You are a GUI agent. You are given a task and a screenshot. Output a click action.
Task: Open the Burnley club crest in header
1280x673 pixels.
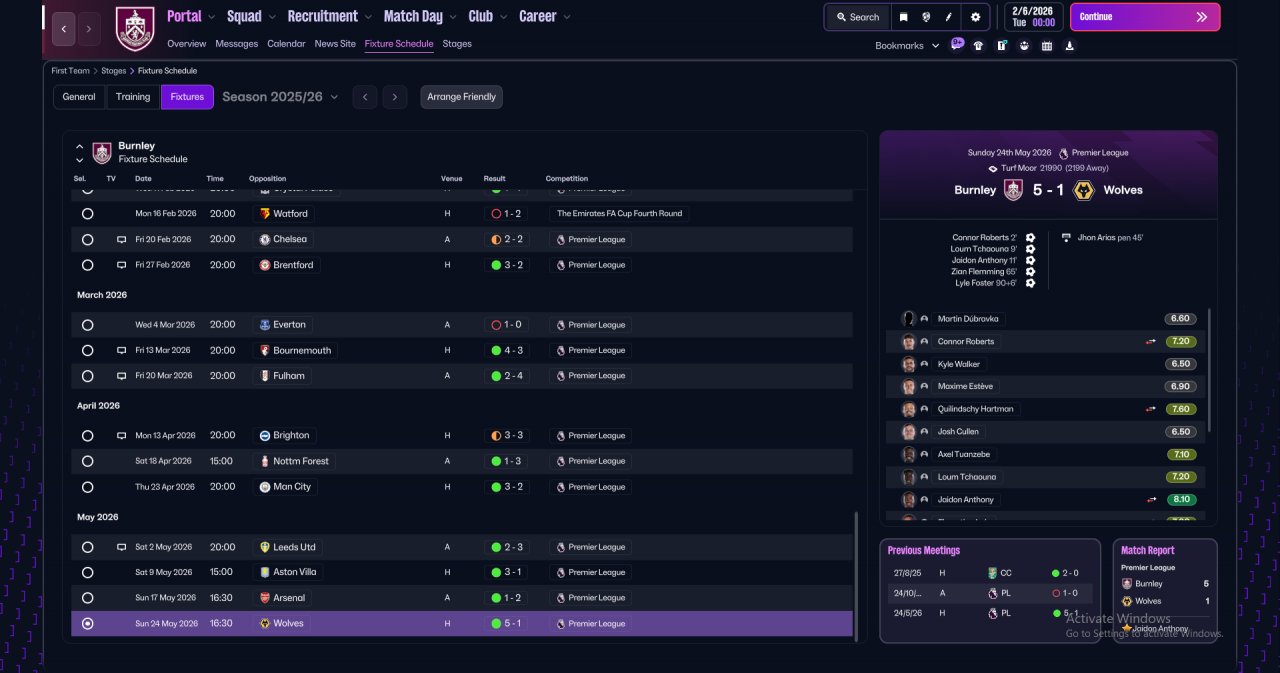pos(135,29)
